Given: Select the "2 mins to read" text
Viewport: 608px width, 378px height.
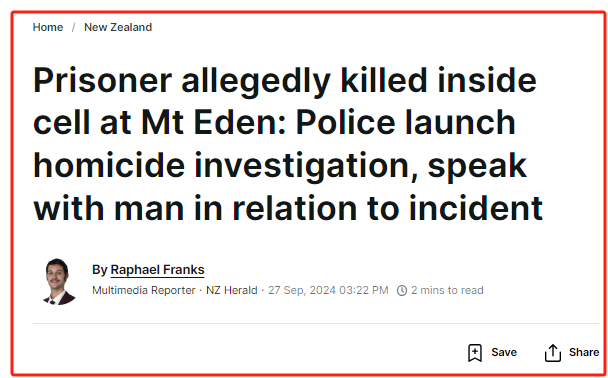Looking at the screenshot, I should point(447,290).
